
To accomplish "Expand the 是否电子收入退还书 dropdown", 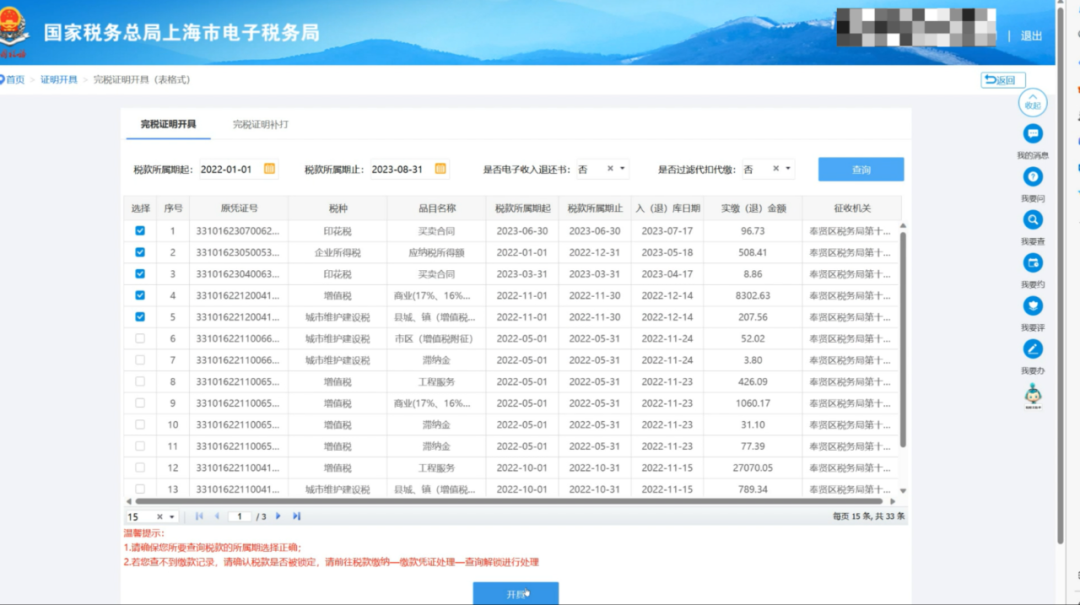I will [x=623, y=169].
